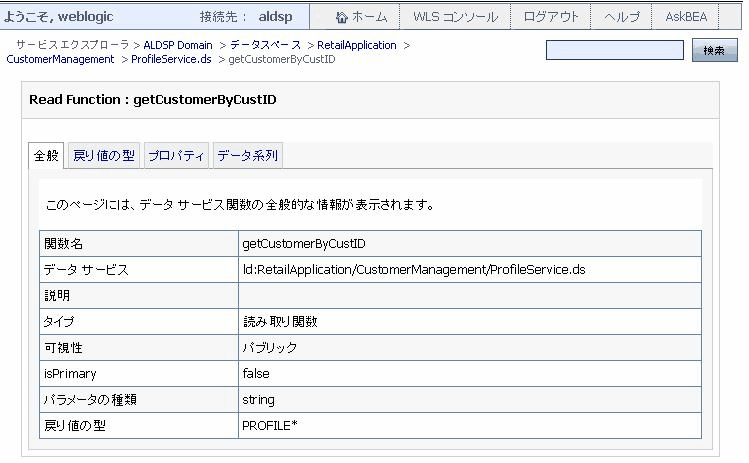Image resolution: width=749 pixels, height=463 pixels.
Task: Click the false value for isPrimary
Action: 256,373
